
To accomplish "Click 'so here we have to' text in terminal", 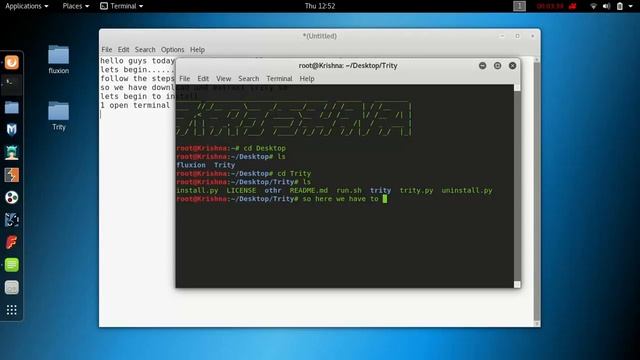I will point(340,199).
